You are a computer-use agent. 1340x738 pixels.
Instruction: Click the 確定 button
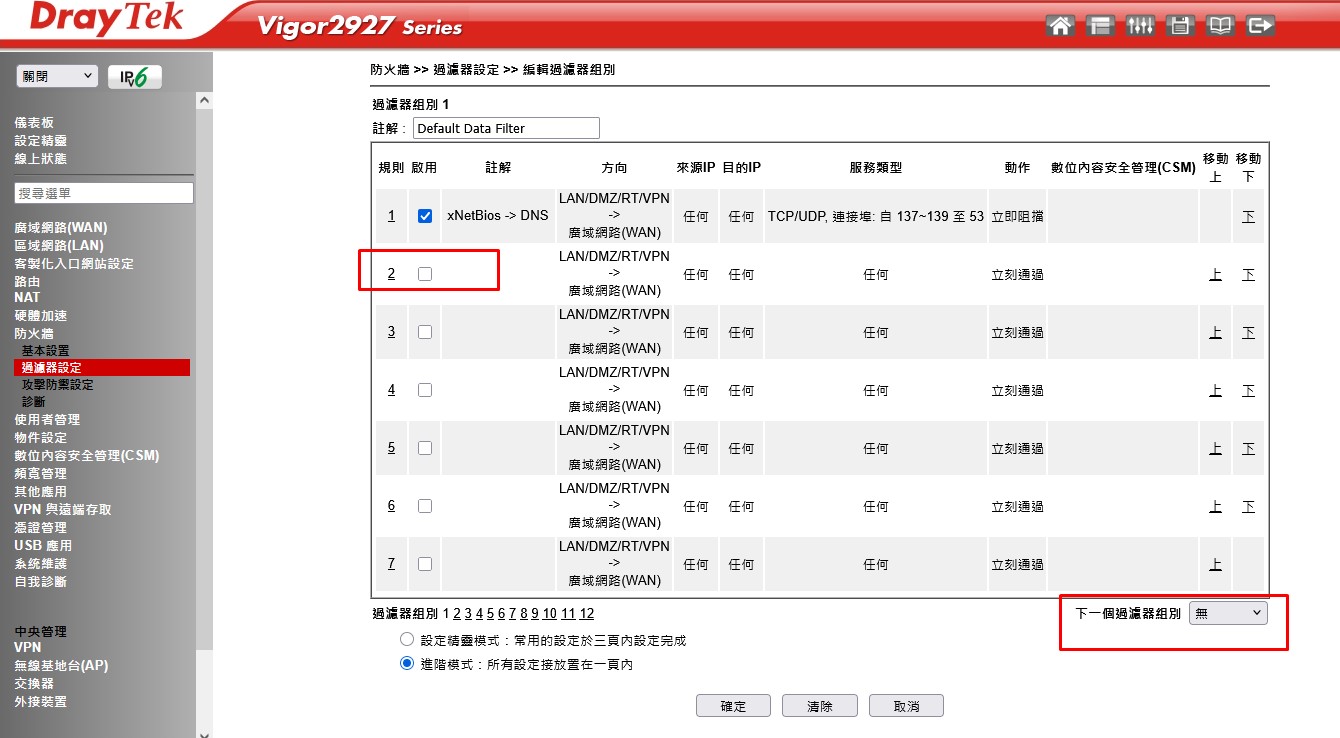coord(733,706)
